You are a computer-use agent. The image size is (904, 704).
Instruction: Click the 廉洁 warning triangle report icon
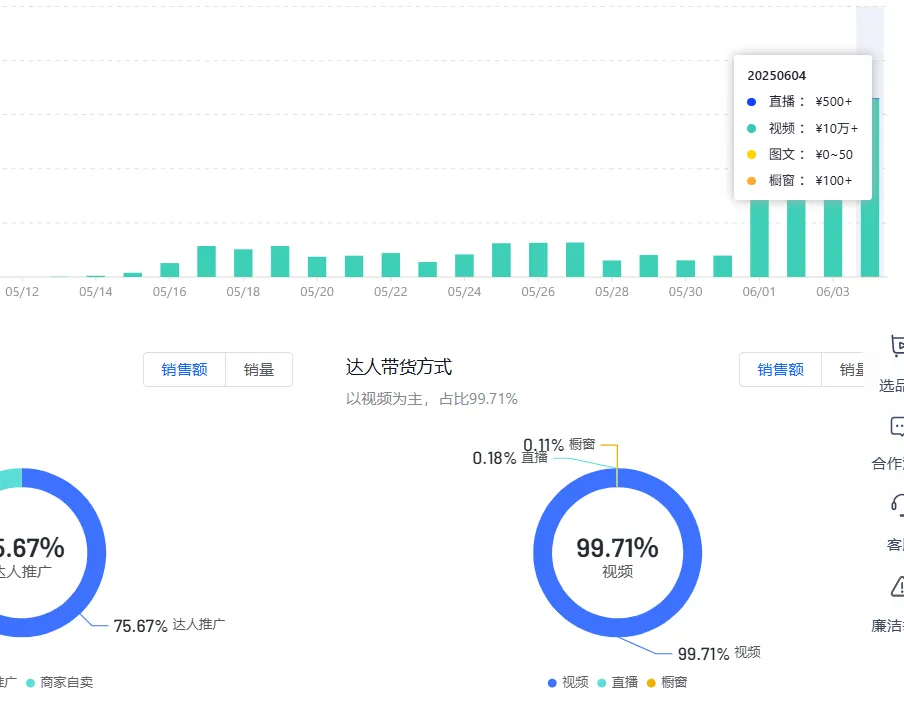tap(897, 588)
